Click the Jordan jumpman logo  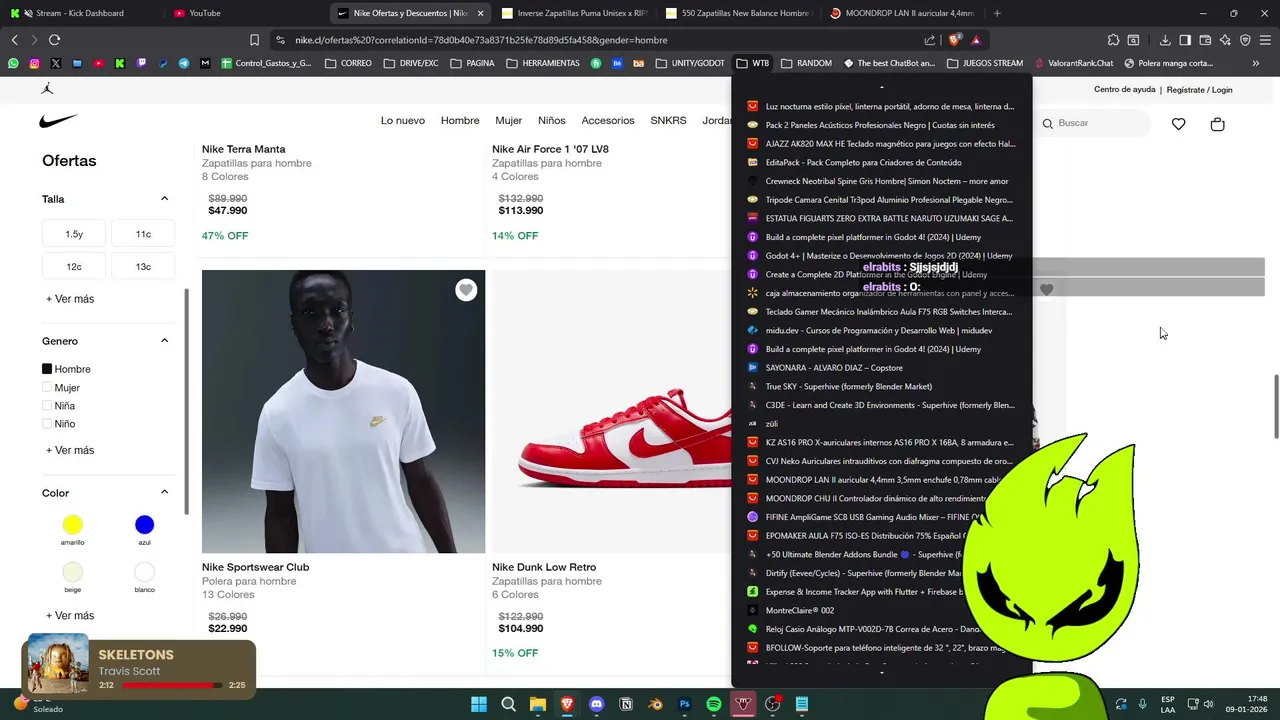tap(48, 88)
